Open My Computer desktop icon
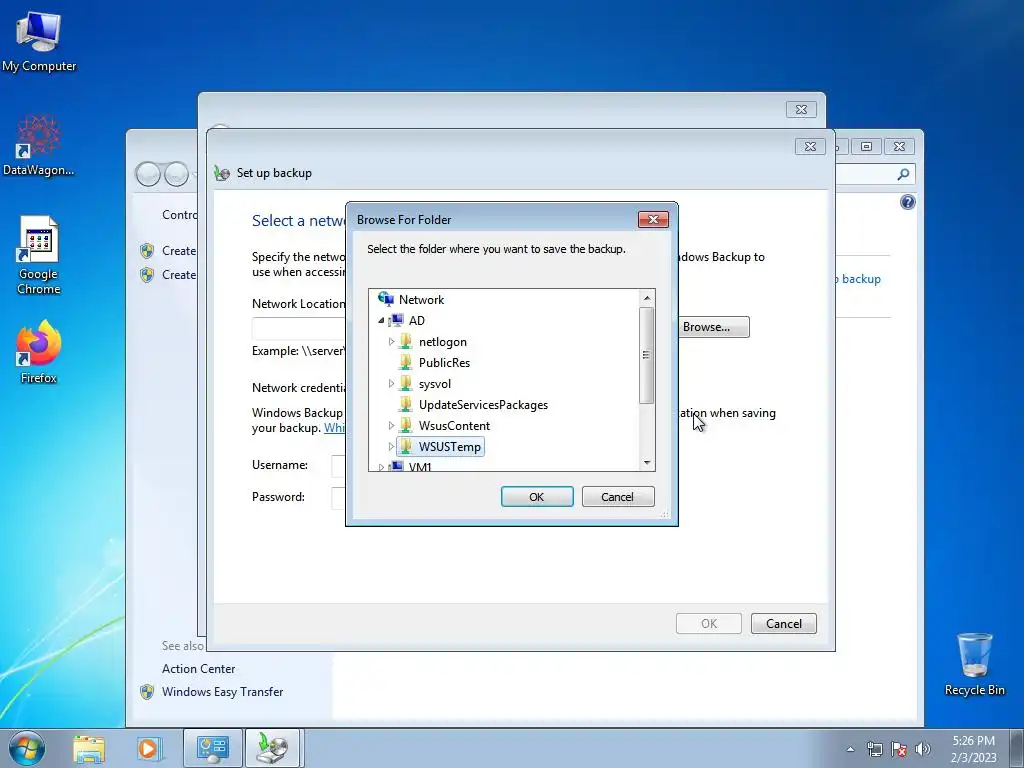This screenshot has height=768, width=1024. click(x=39, y=41)
